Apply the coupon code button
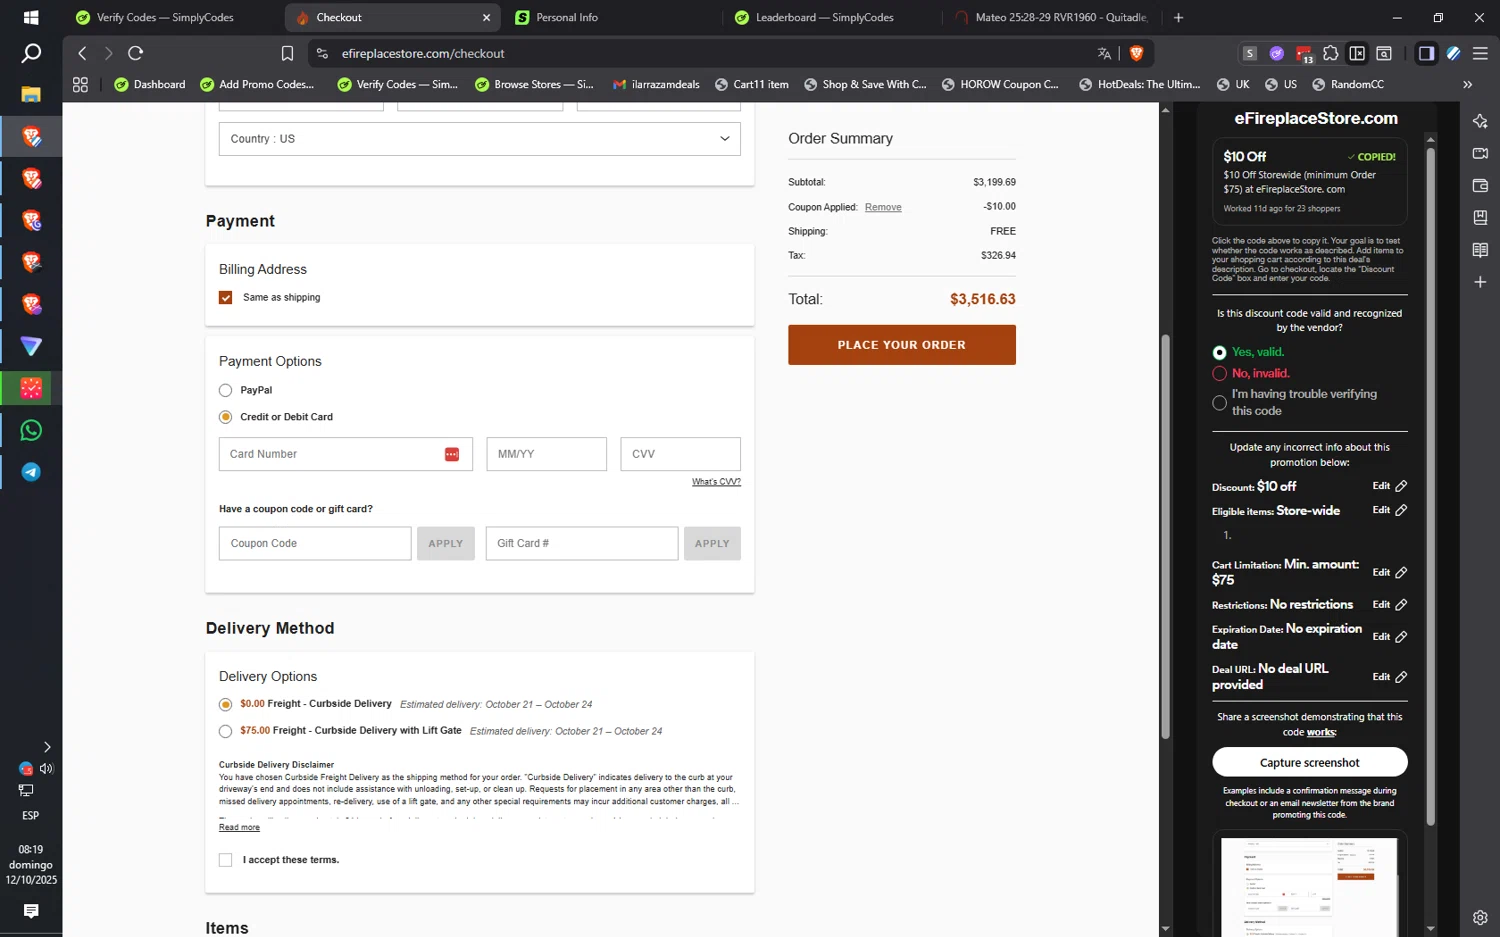This screenshot has height=937, width=1500. [446, 544]
